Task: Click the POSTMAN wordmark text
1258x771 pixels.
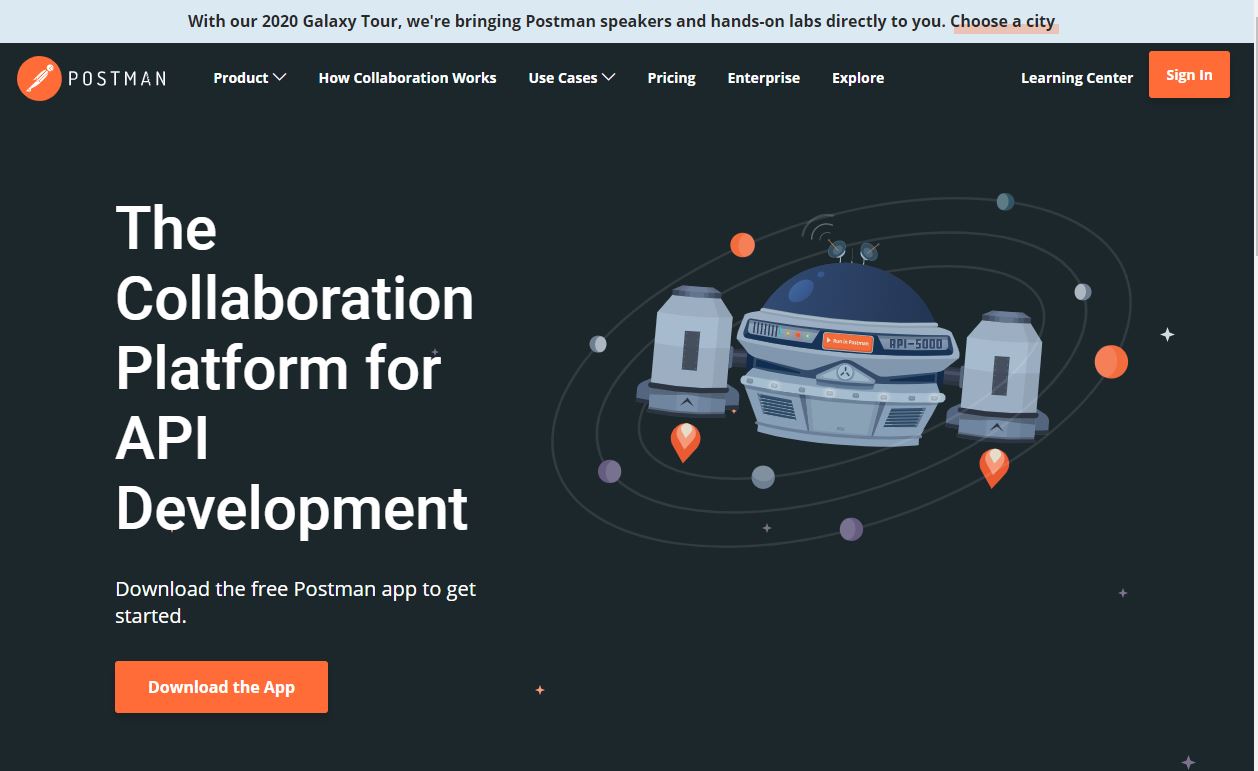Action: 117,78
